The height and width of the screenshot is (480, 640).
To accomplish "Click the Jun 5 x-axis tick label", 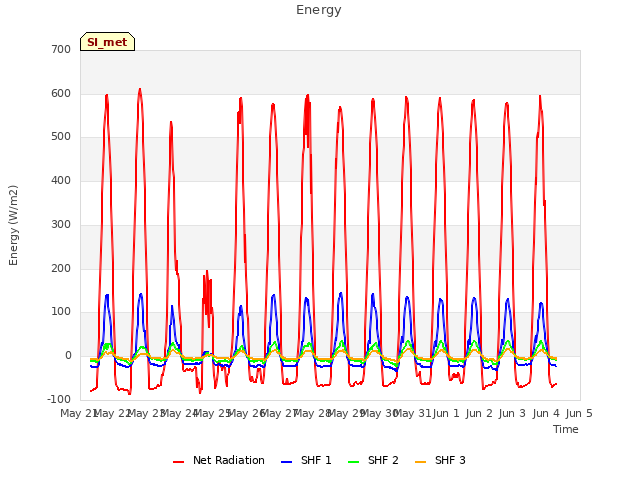I will point(579,413).
